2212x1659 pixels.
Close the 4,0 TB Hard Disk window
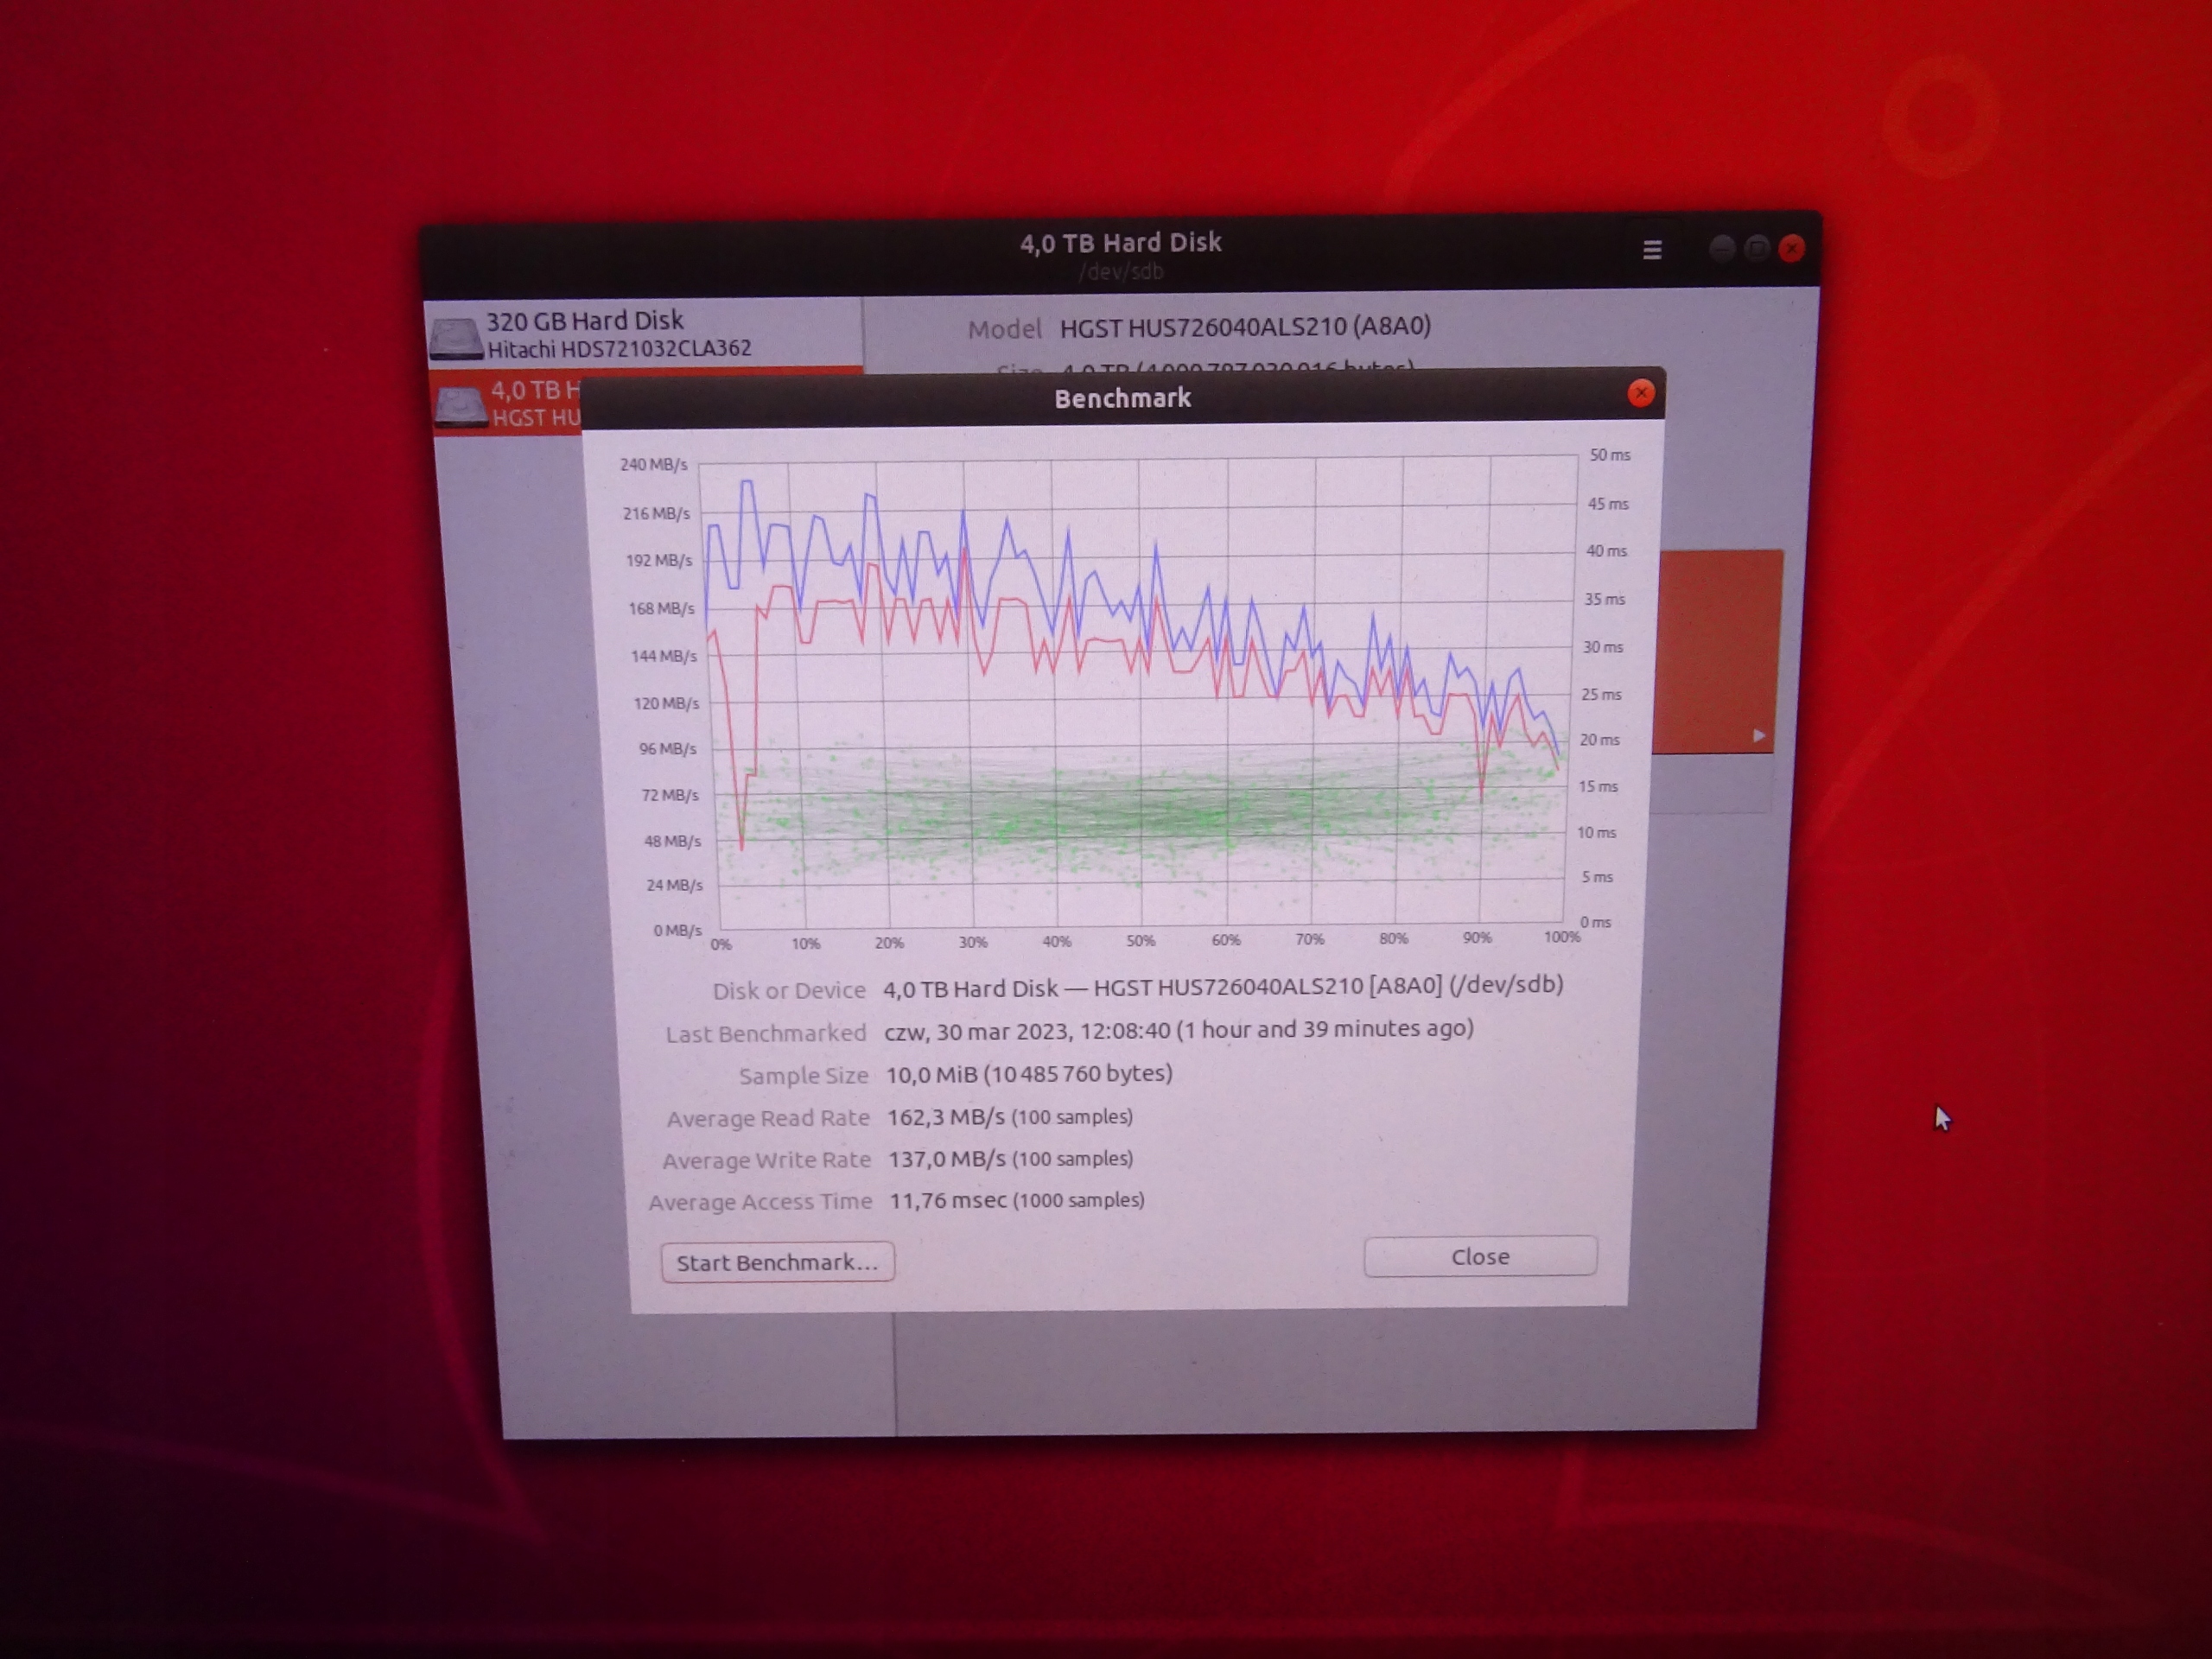click(1791, 248)
